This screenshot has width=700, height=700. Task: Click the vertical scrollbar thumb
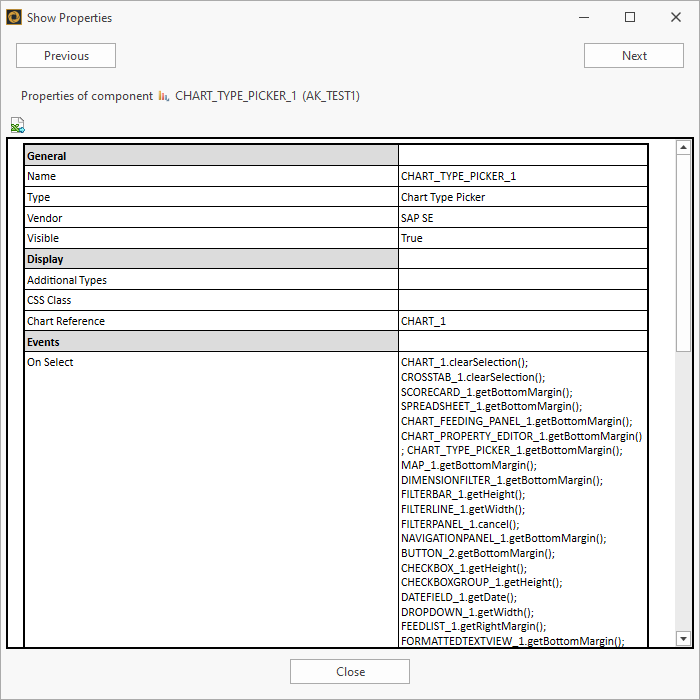(684, 250)
